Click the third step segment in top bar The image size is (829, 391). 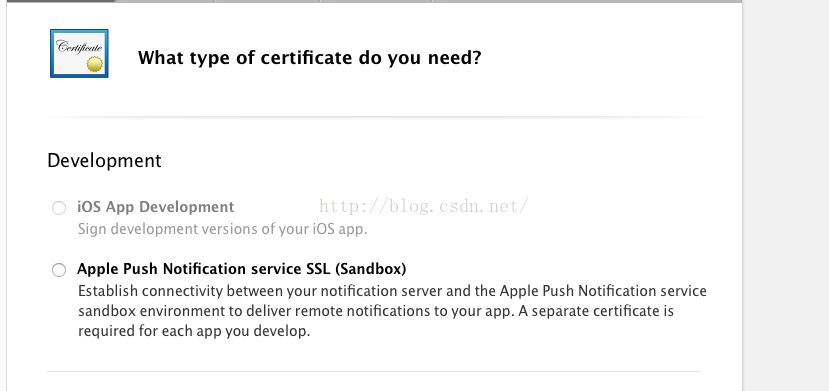pyautogui.click(x=269, y=1)
